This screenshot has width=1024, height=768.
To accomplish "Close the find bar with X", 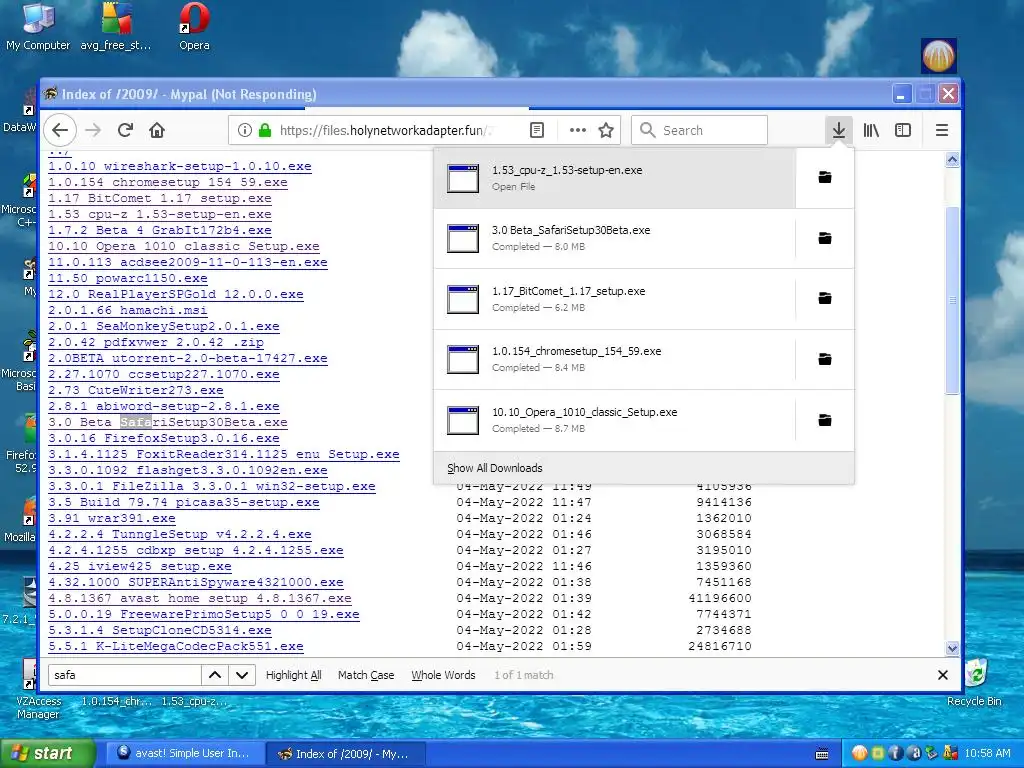I will pyautogui.click(x=942, y=675).
